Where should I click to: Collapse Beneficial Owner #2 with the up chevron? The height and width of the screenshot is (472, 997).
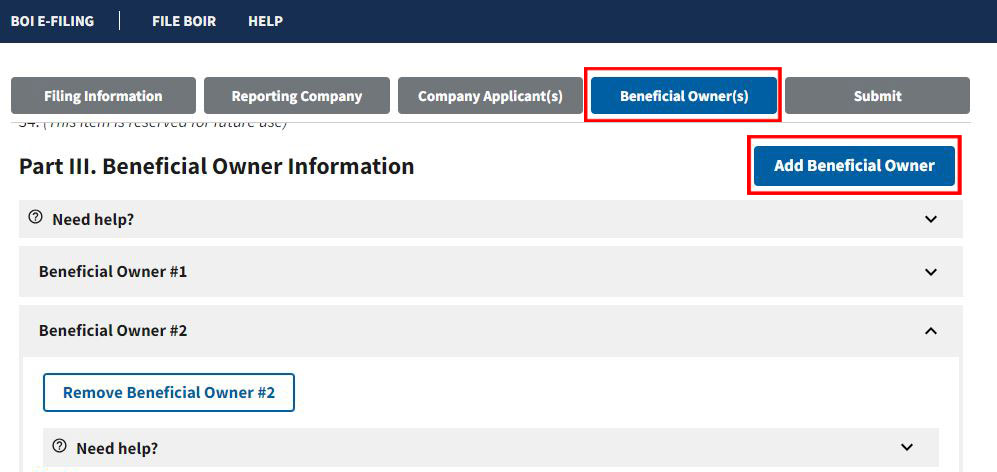(x=931, y=331)
